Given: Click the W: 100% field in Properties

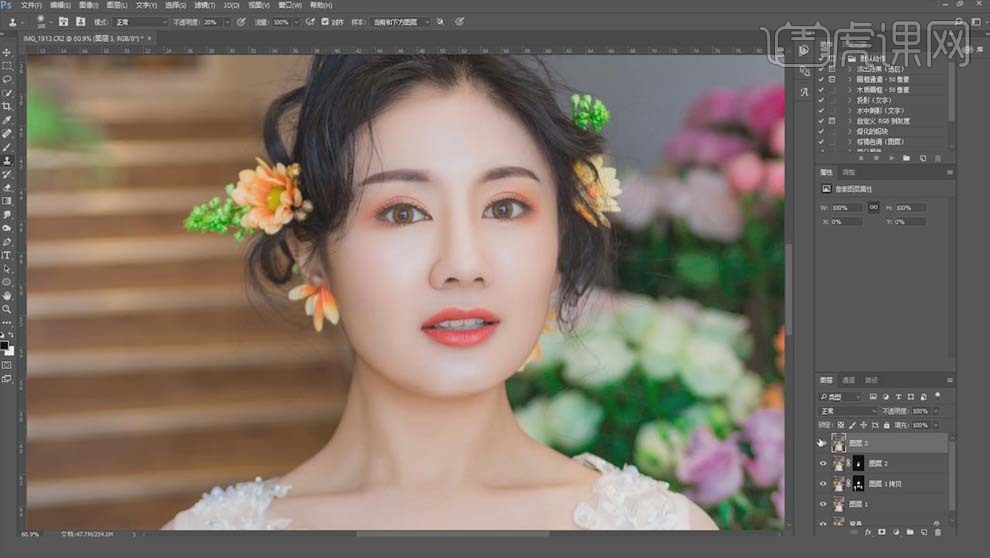Looking at the screenshot, I should pyautogui.click(x=846, y=208).
